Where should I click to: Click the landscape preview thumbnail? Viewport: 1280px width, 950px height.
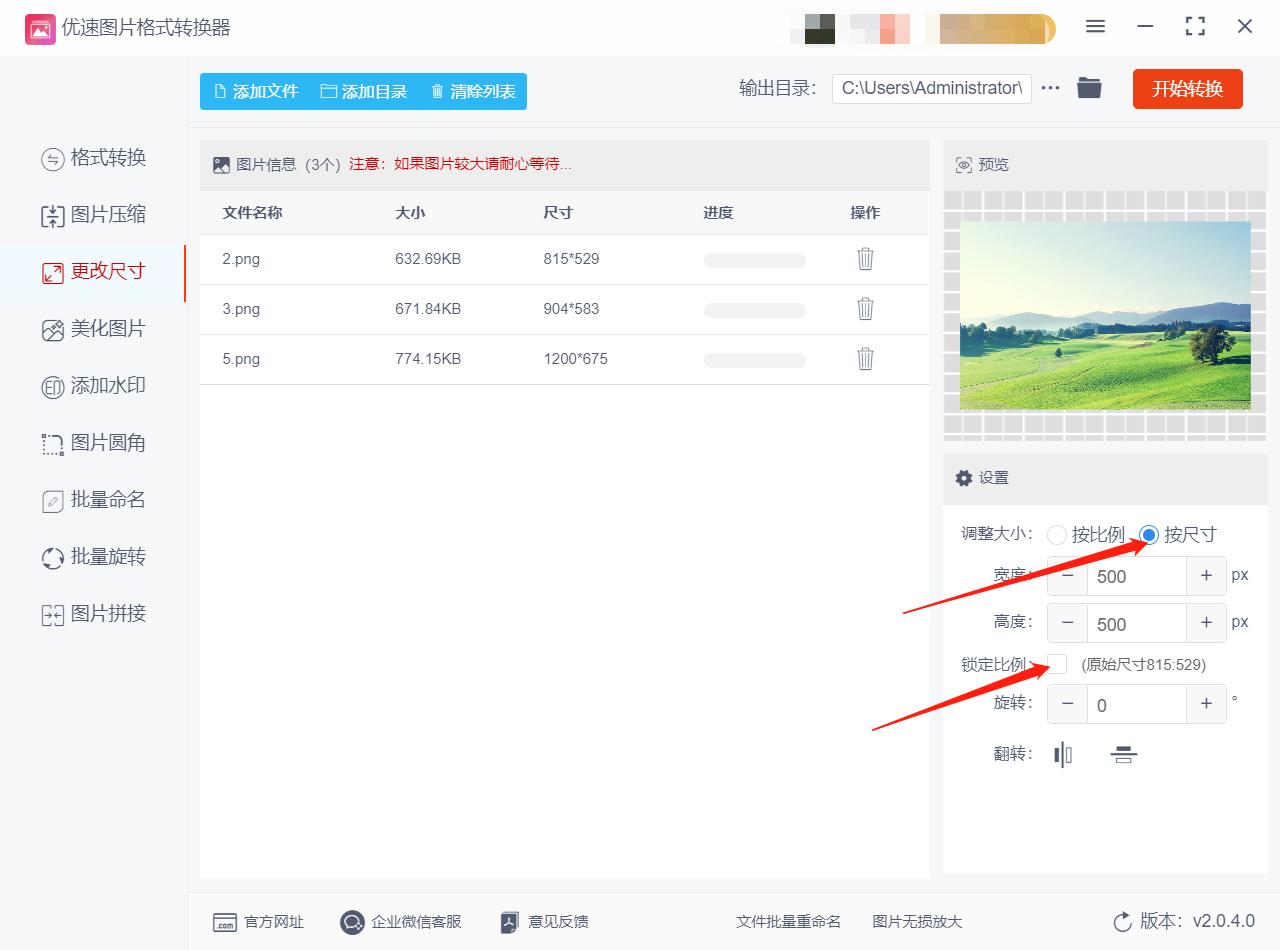(x=1104, y=313)
